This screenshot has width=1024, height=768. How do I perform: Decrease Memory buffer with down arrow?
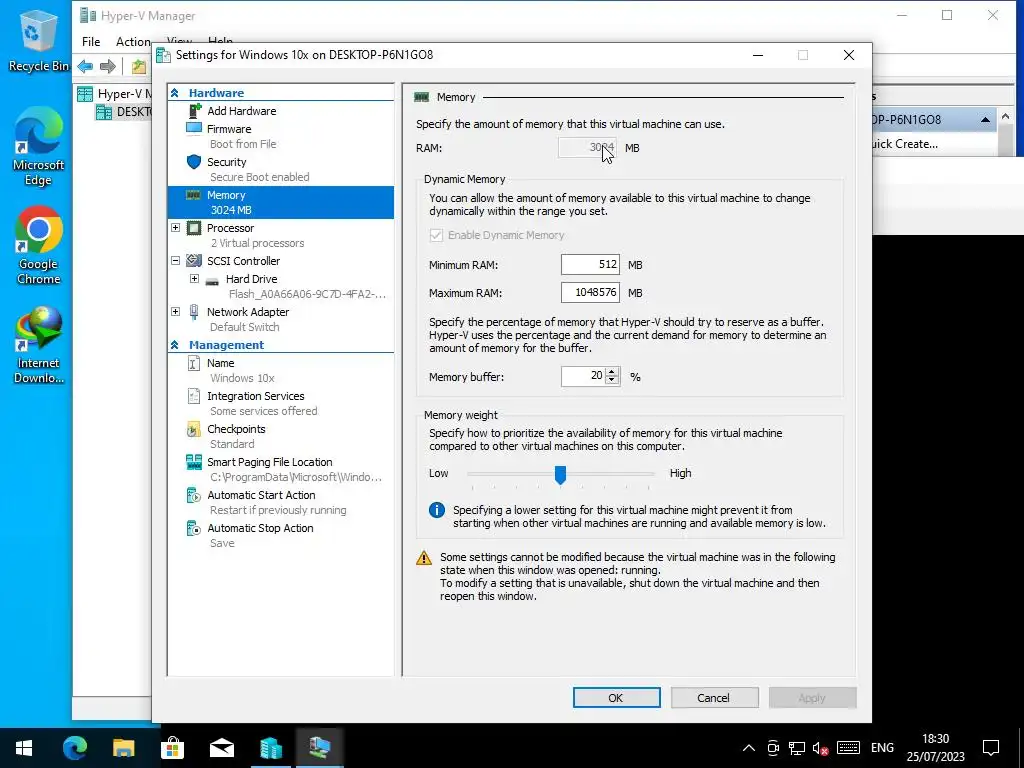tap(612, 381)
